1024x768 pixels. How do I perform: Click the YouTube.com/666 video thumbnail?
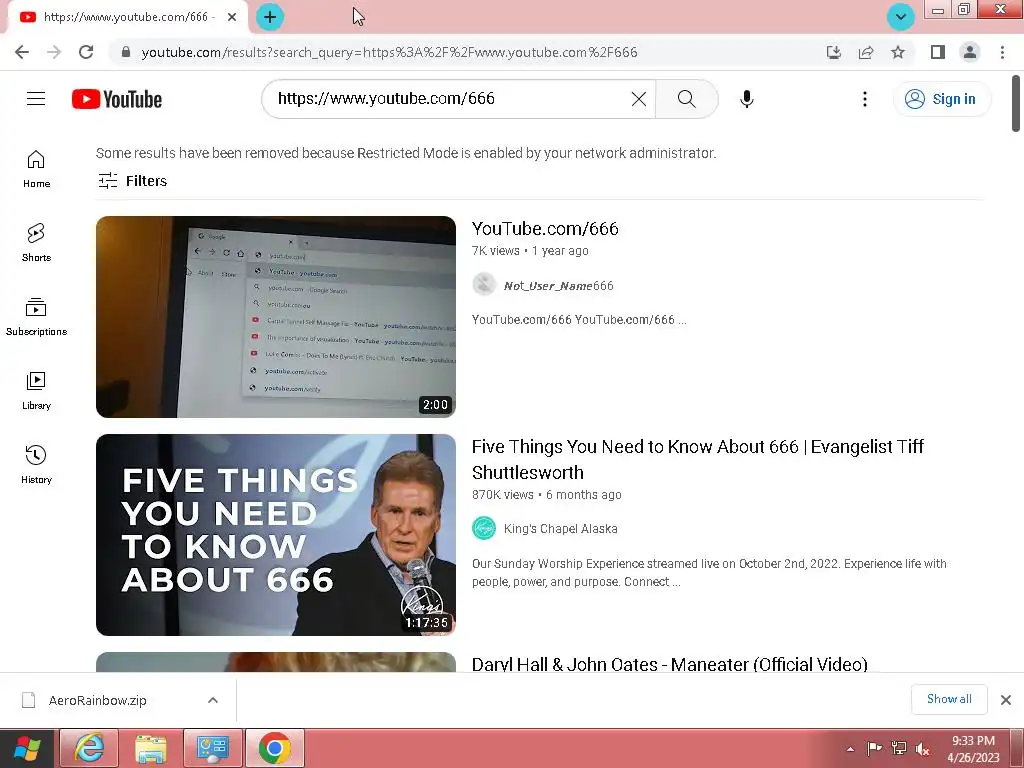(x=276, y=317)
